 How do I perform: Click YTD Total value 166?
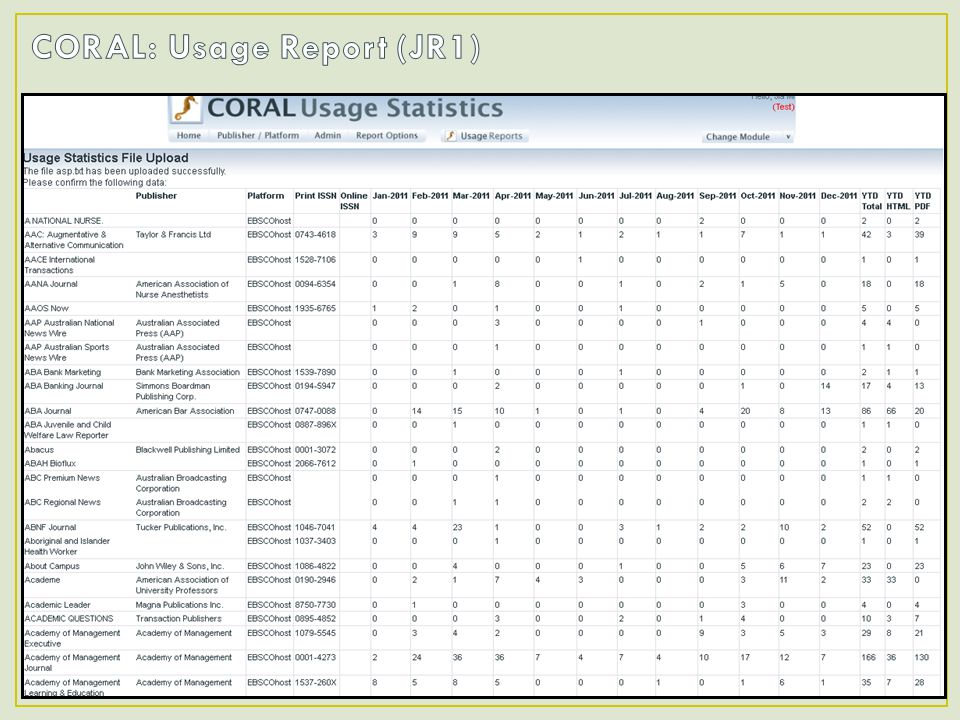[868, 658]
